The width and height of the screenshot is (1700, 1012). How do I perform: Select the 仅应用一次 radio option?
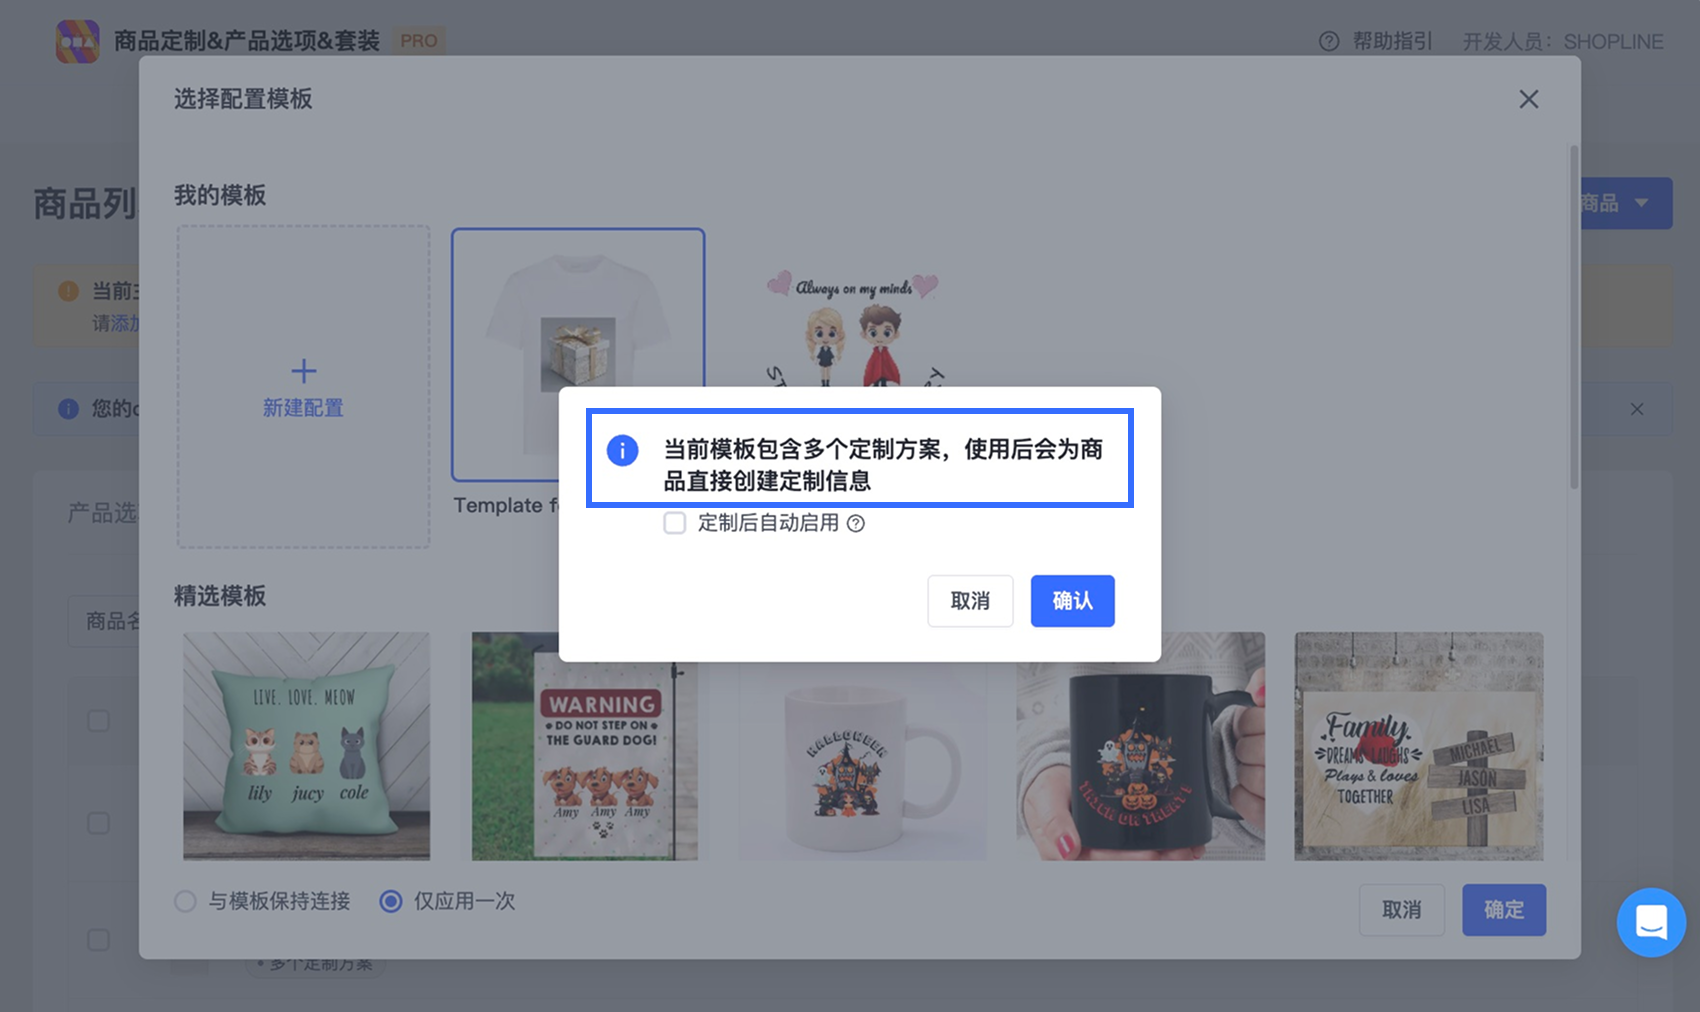391,901
